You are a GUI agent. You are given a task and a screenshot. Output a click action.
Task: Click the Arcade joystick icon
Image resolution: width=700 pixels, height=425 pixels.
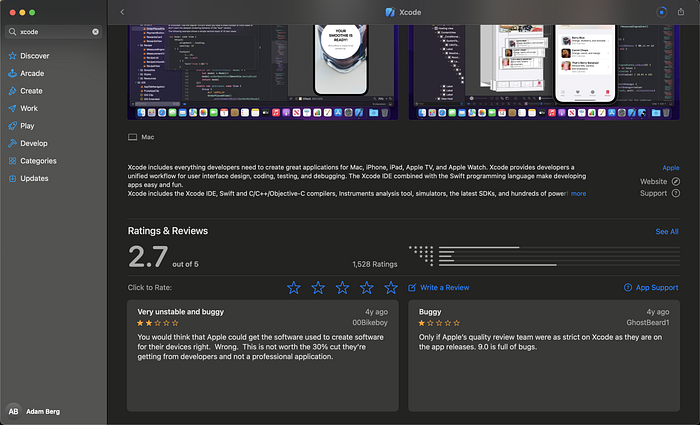pos(12,73)
